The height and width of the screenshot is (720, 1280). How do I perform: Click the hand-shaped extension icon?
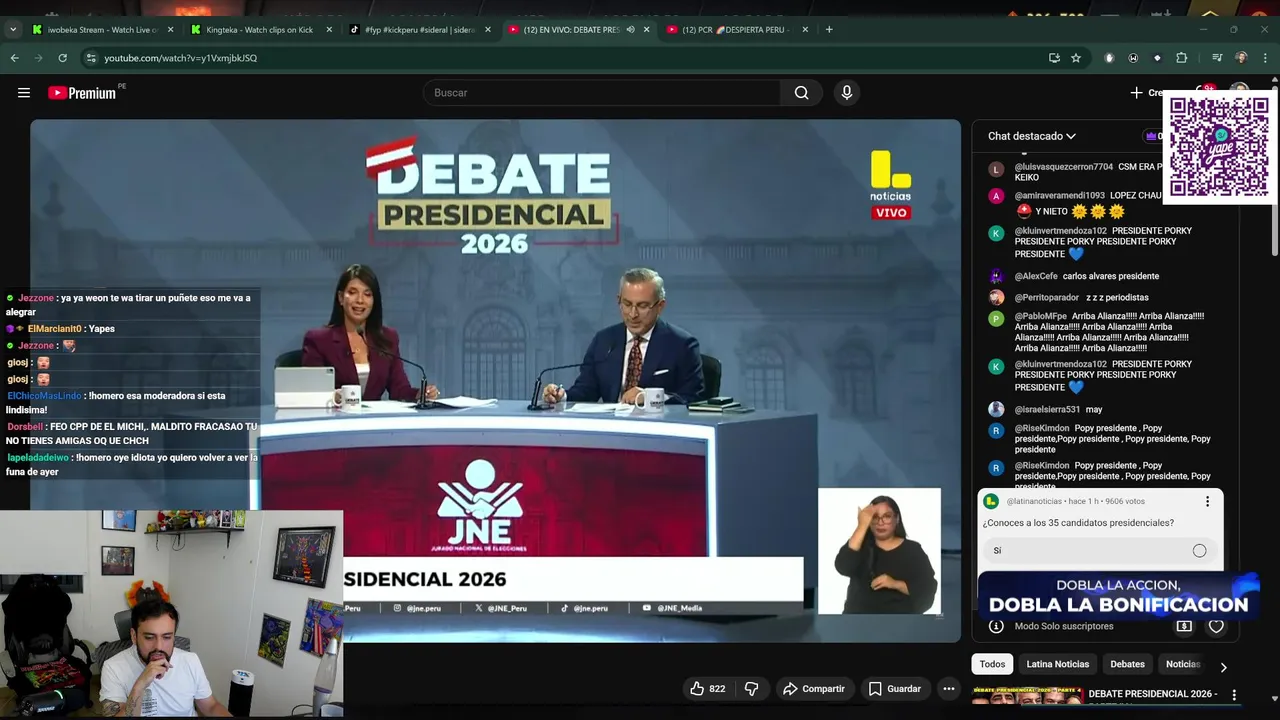[1109, 58]
